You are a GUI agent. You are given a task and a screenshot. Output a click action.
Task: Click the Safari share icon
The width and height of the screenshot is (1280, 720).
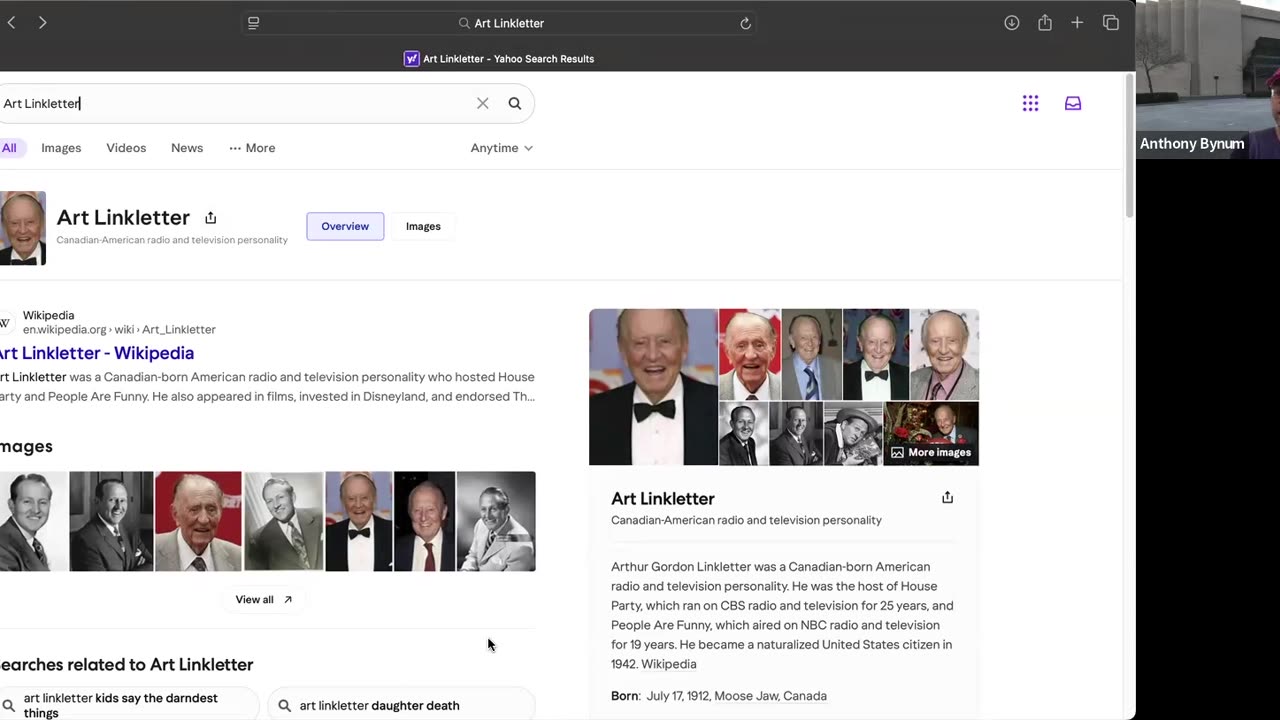click(x=1045, y=23)
